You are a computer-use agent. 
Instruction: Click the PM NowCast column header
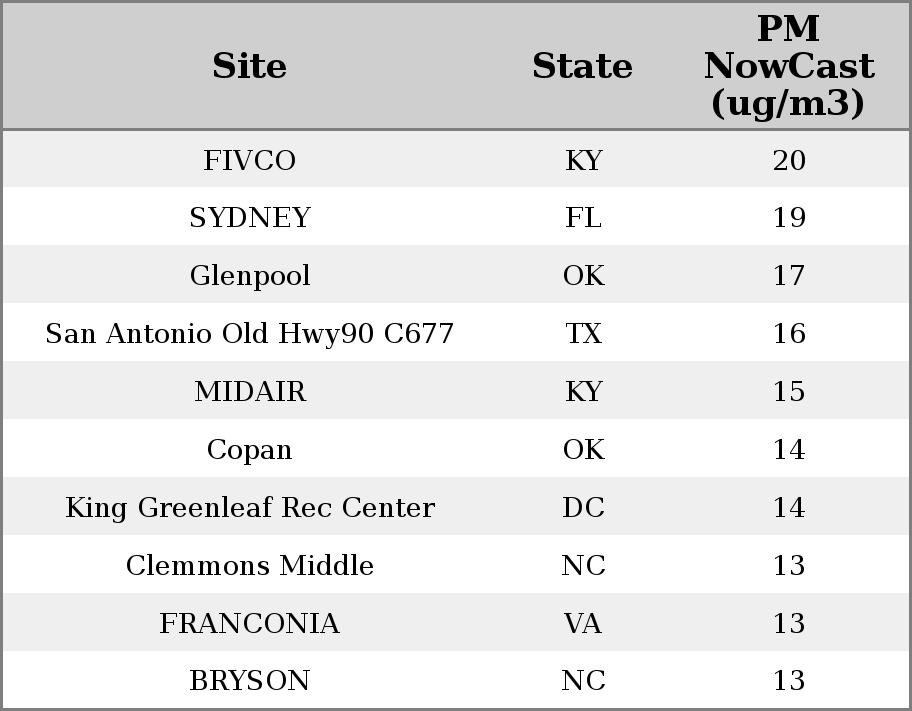pos(788,67)
